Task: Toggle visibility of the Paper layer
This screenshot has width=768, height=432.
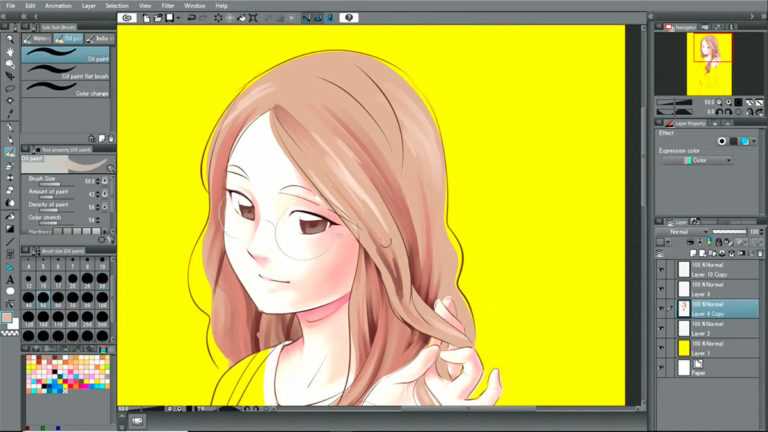Action: click(660, 368)
